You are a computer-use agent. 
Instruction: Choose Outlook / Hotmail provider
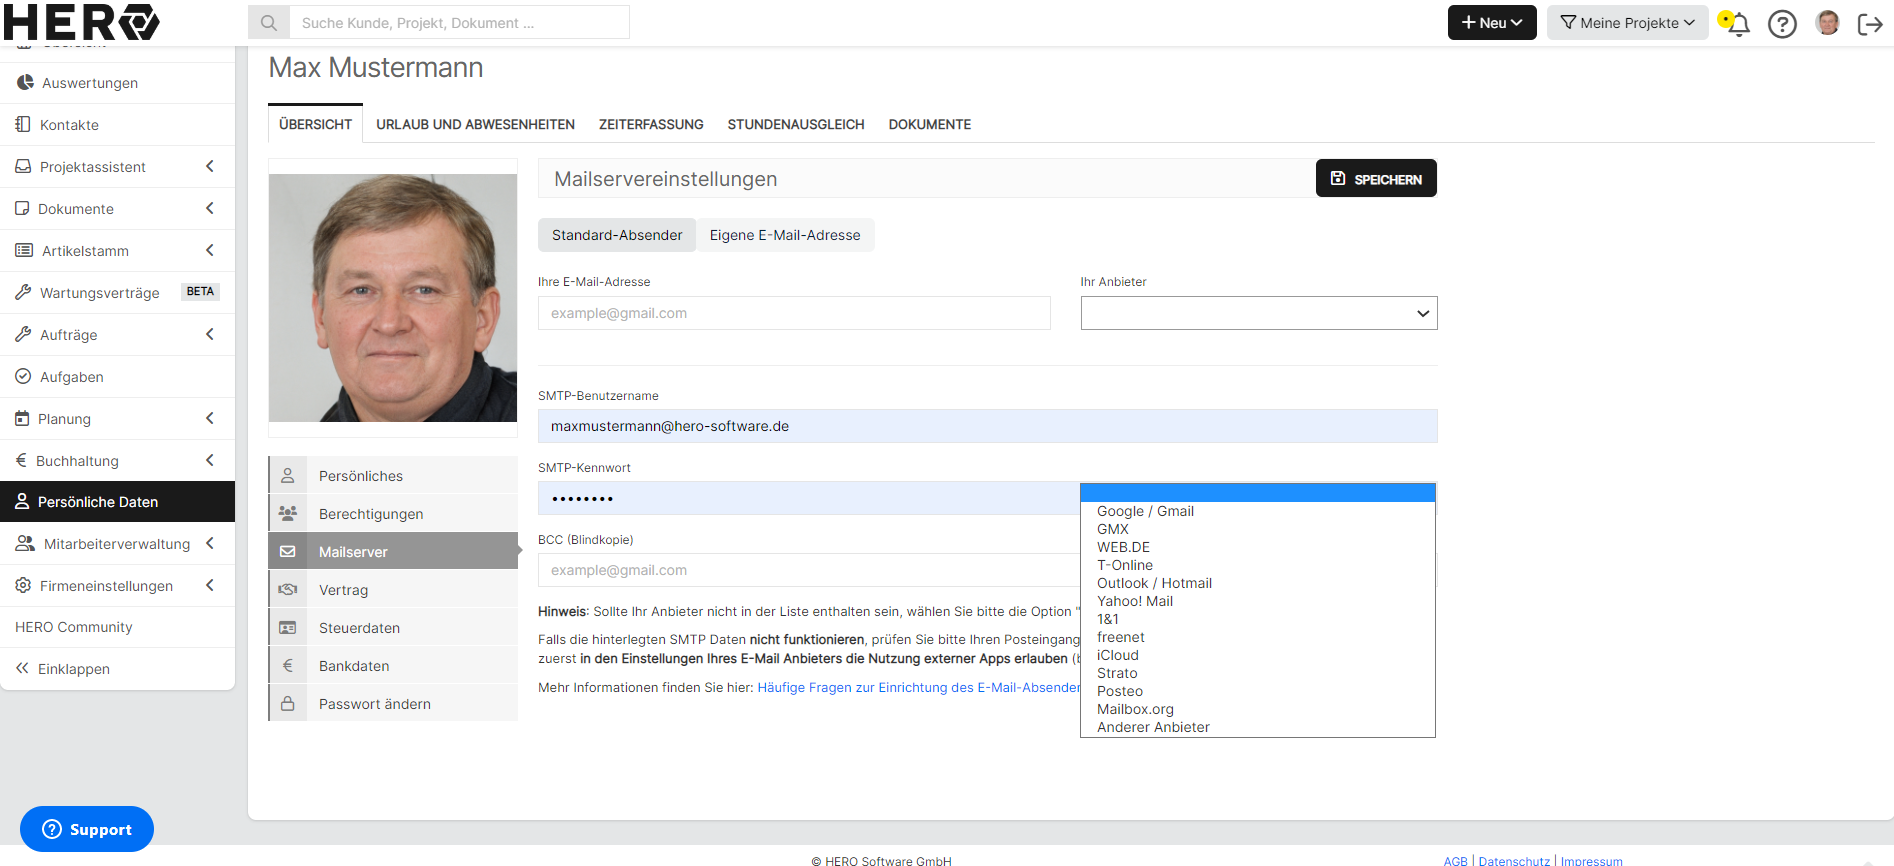click(1258, 583)
